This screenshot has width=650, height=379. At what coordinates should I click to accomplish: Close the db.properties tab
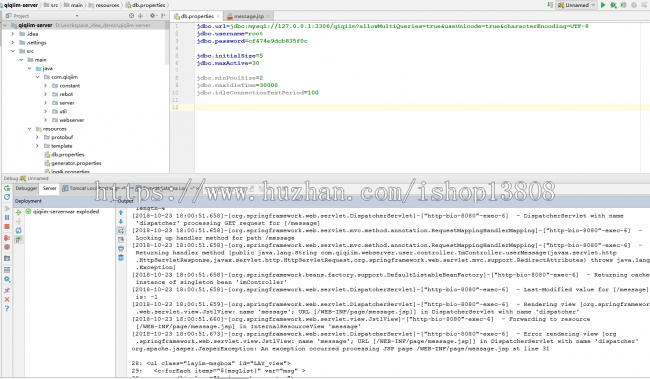218,16
